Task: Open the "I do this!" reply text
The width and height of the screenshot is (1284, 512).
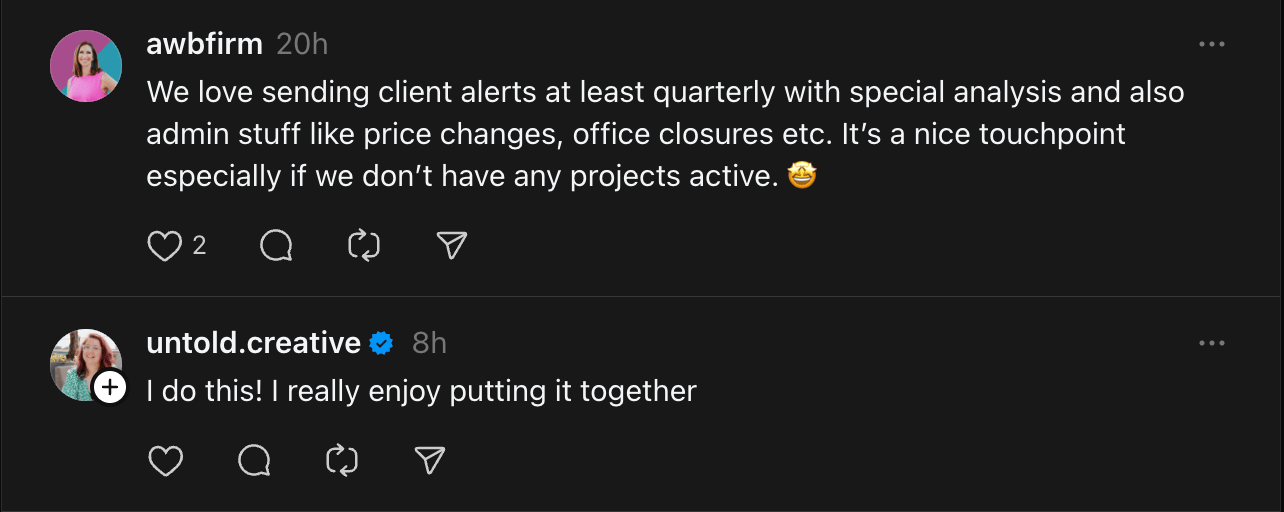Action: 421,391
